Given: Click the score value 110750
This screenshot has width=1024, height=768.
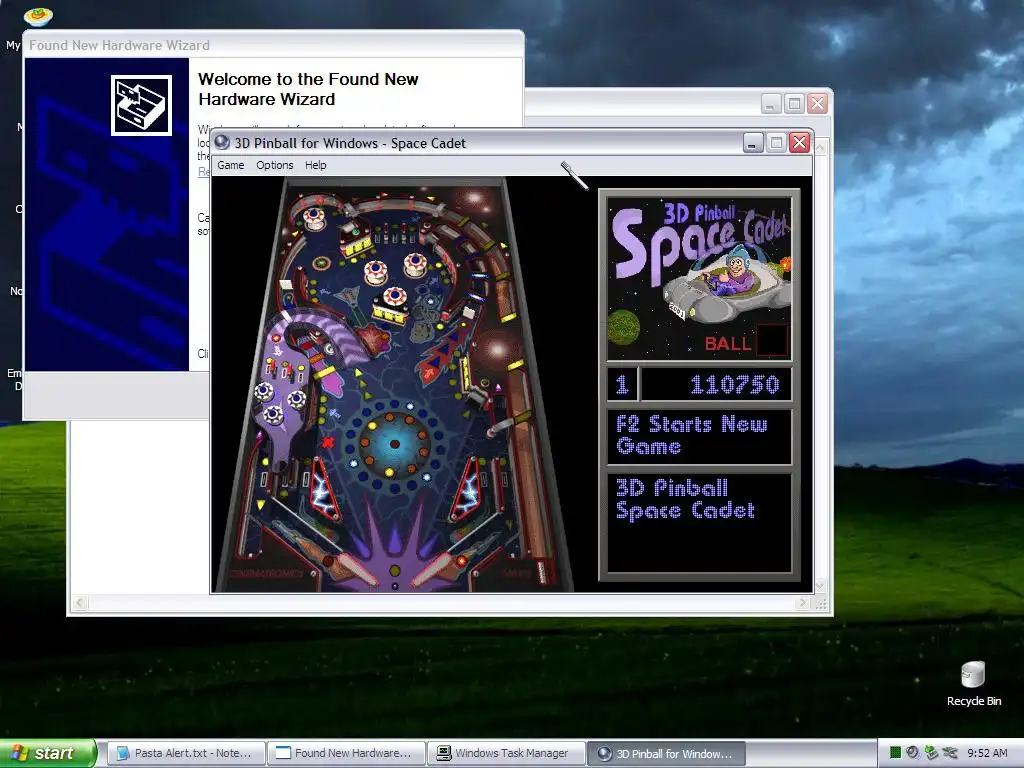Looking at the screenshot, I should [x=734, y=385].
